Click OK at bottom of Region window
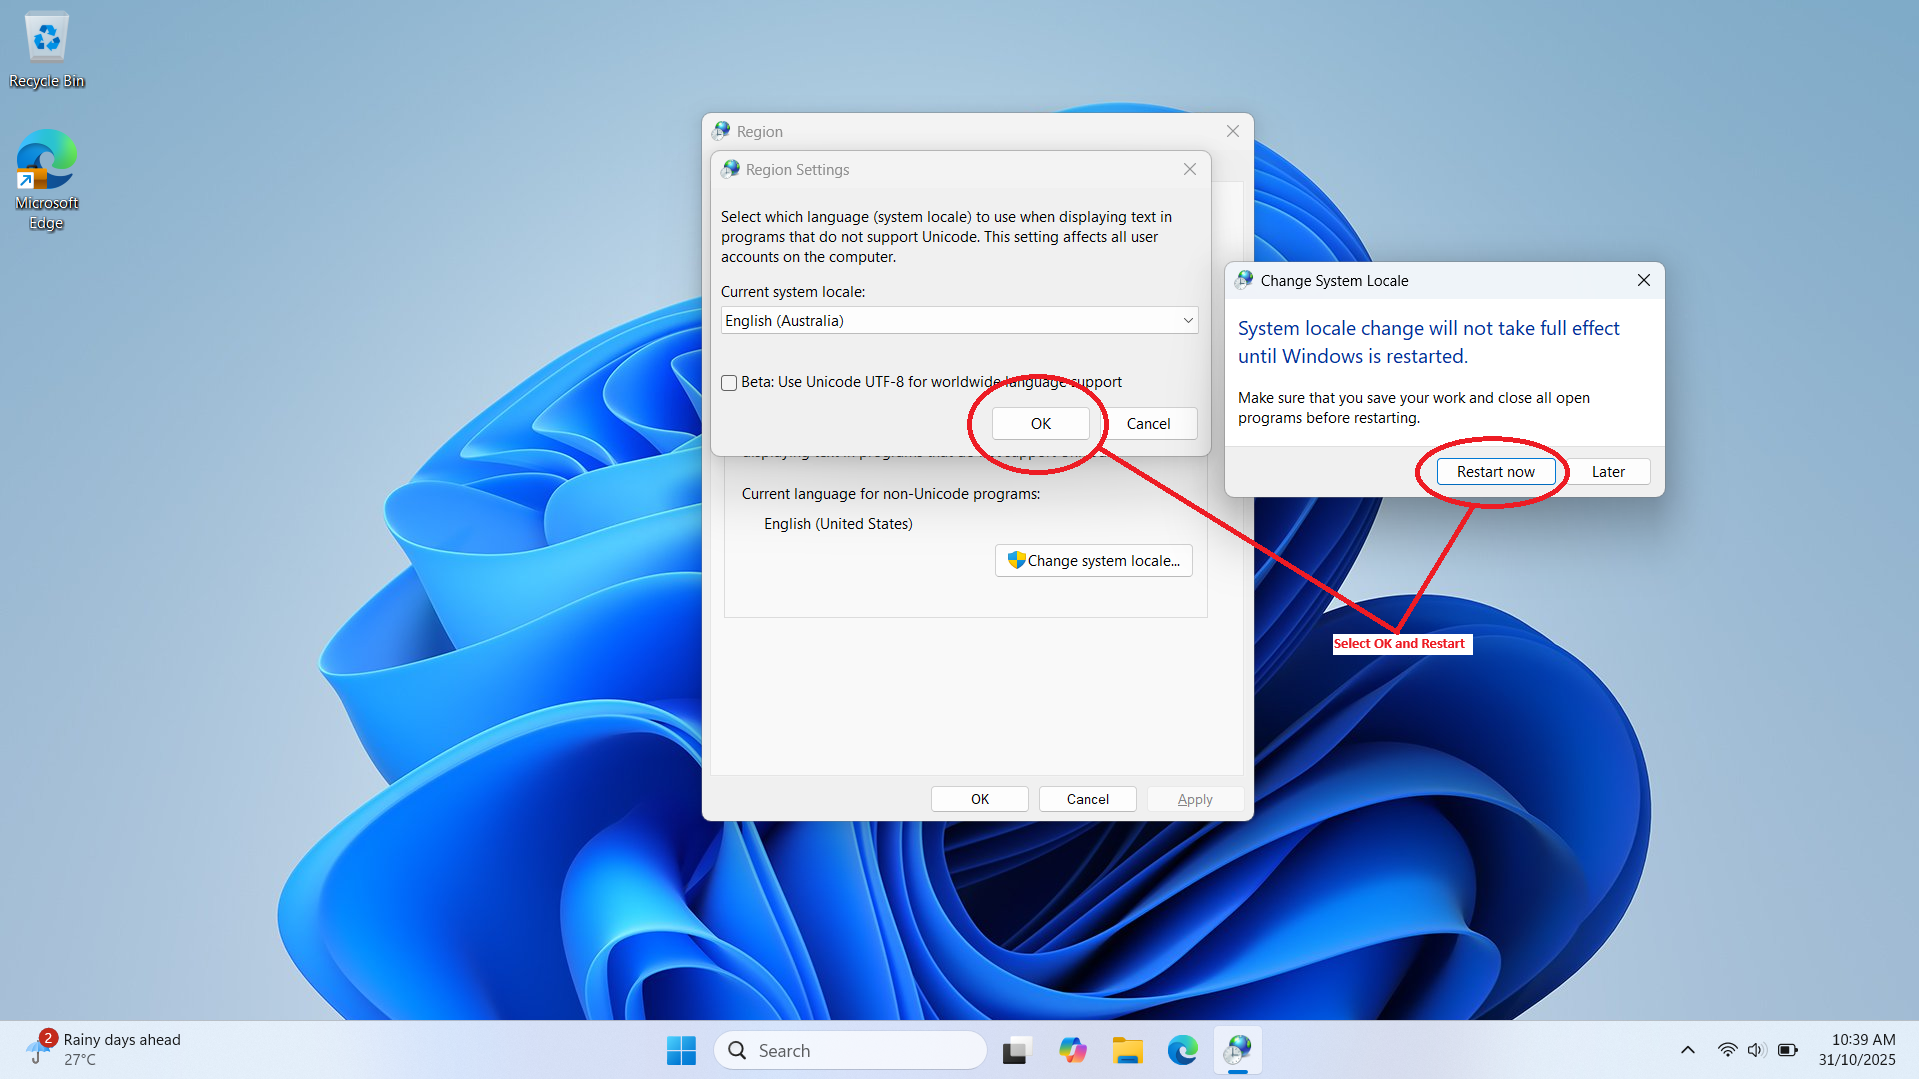1919x1079 pixels. click(x=979, y=799)
